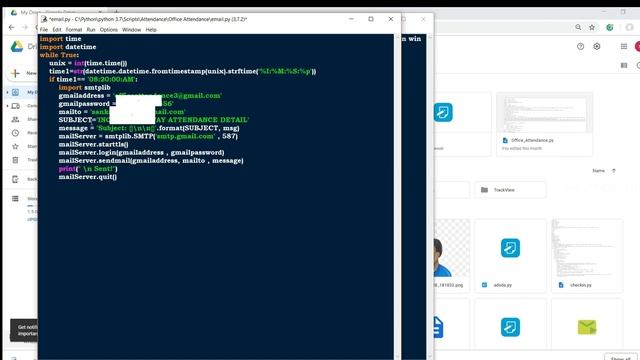
Task: Switch Drive to list layout view icon
Action: (624, 65)
